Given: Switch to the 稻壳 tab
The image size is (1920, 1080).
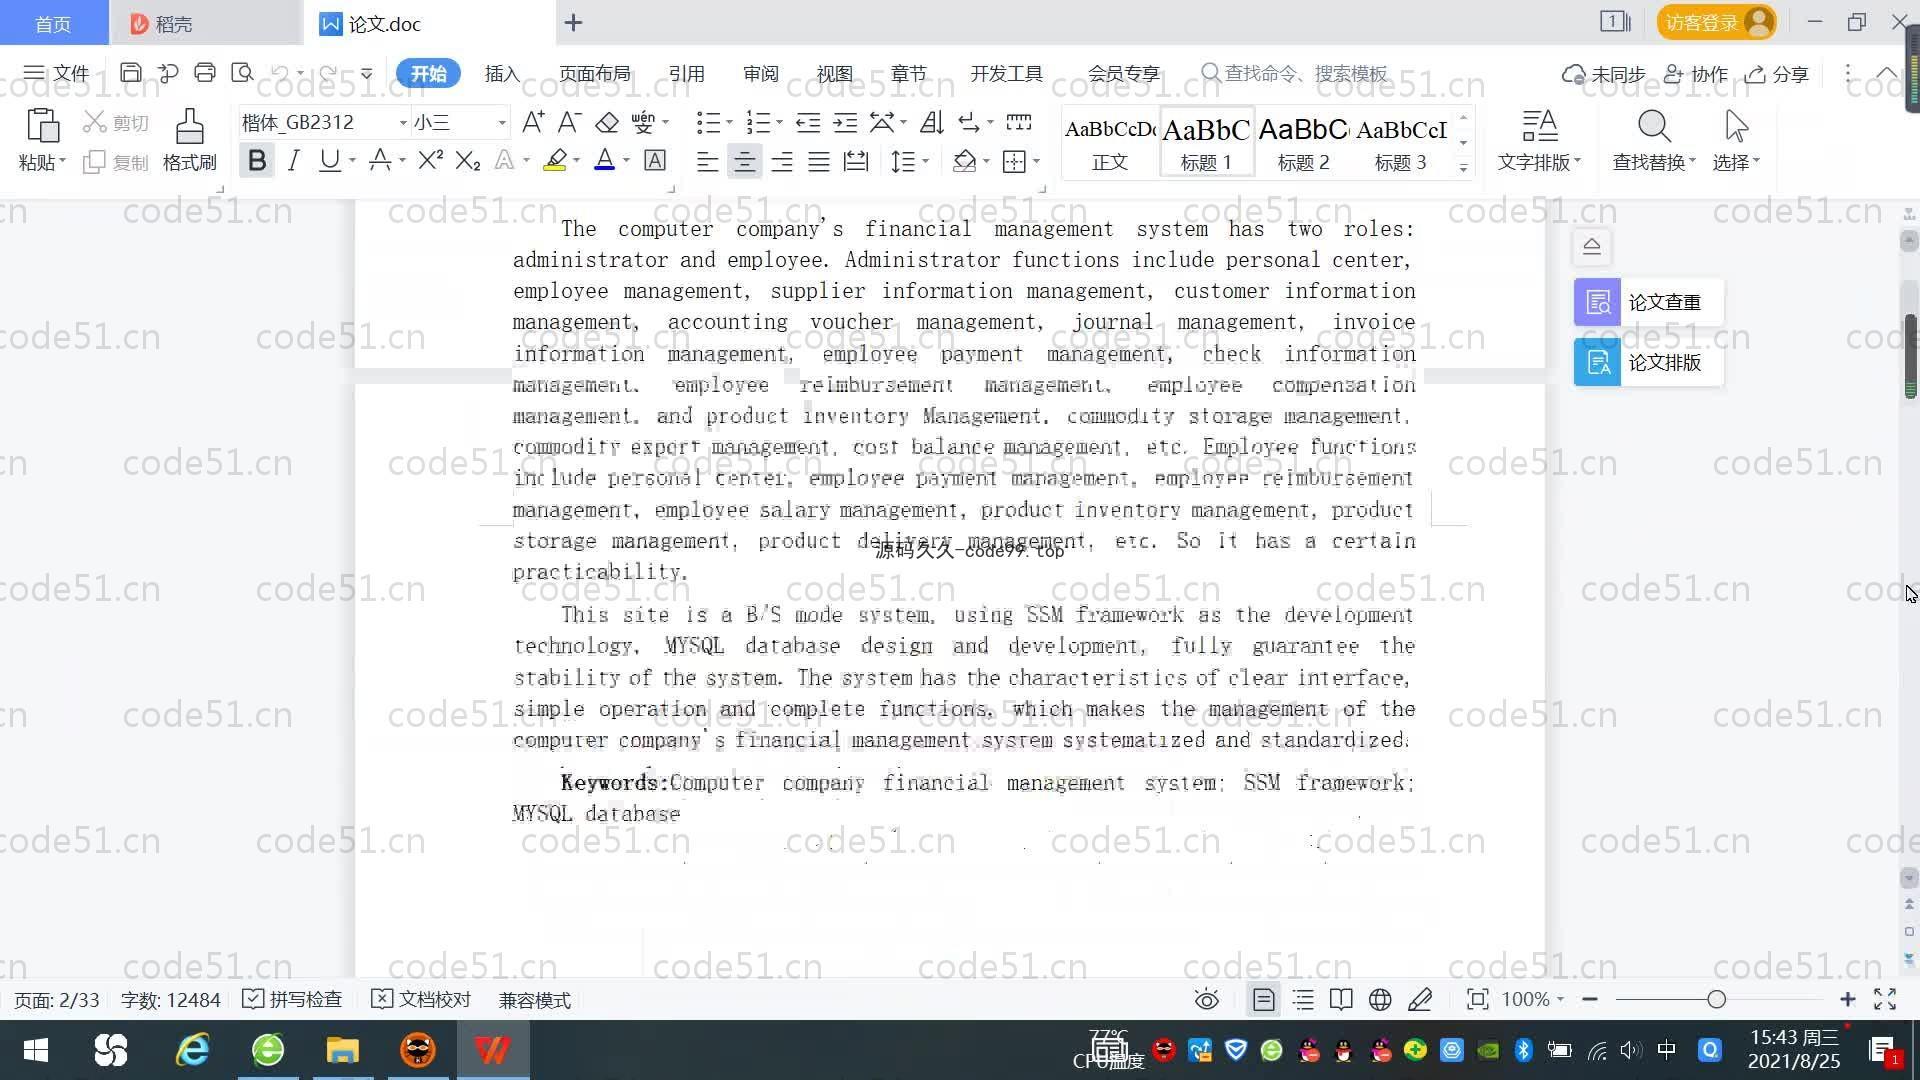Looking at the screenshot, I should (x=205, y=23).
